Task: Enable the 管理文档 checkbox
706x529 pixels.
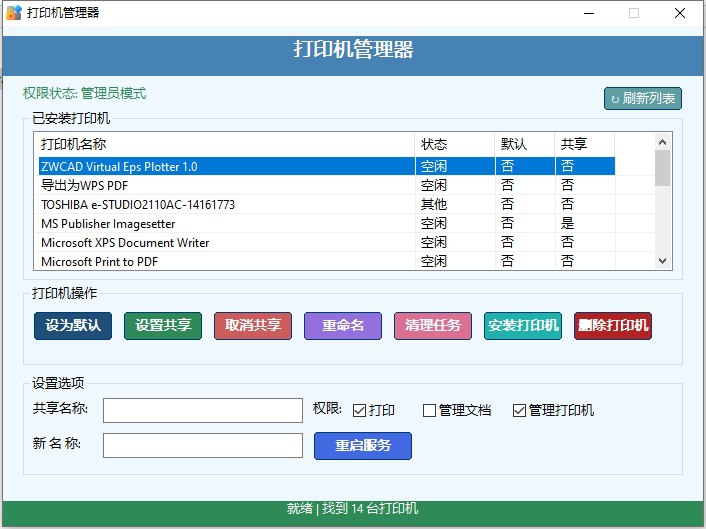Action: (430, 410)
